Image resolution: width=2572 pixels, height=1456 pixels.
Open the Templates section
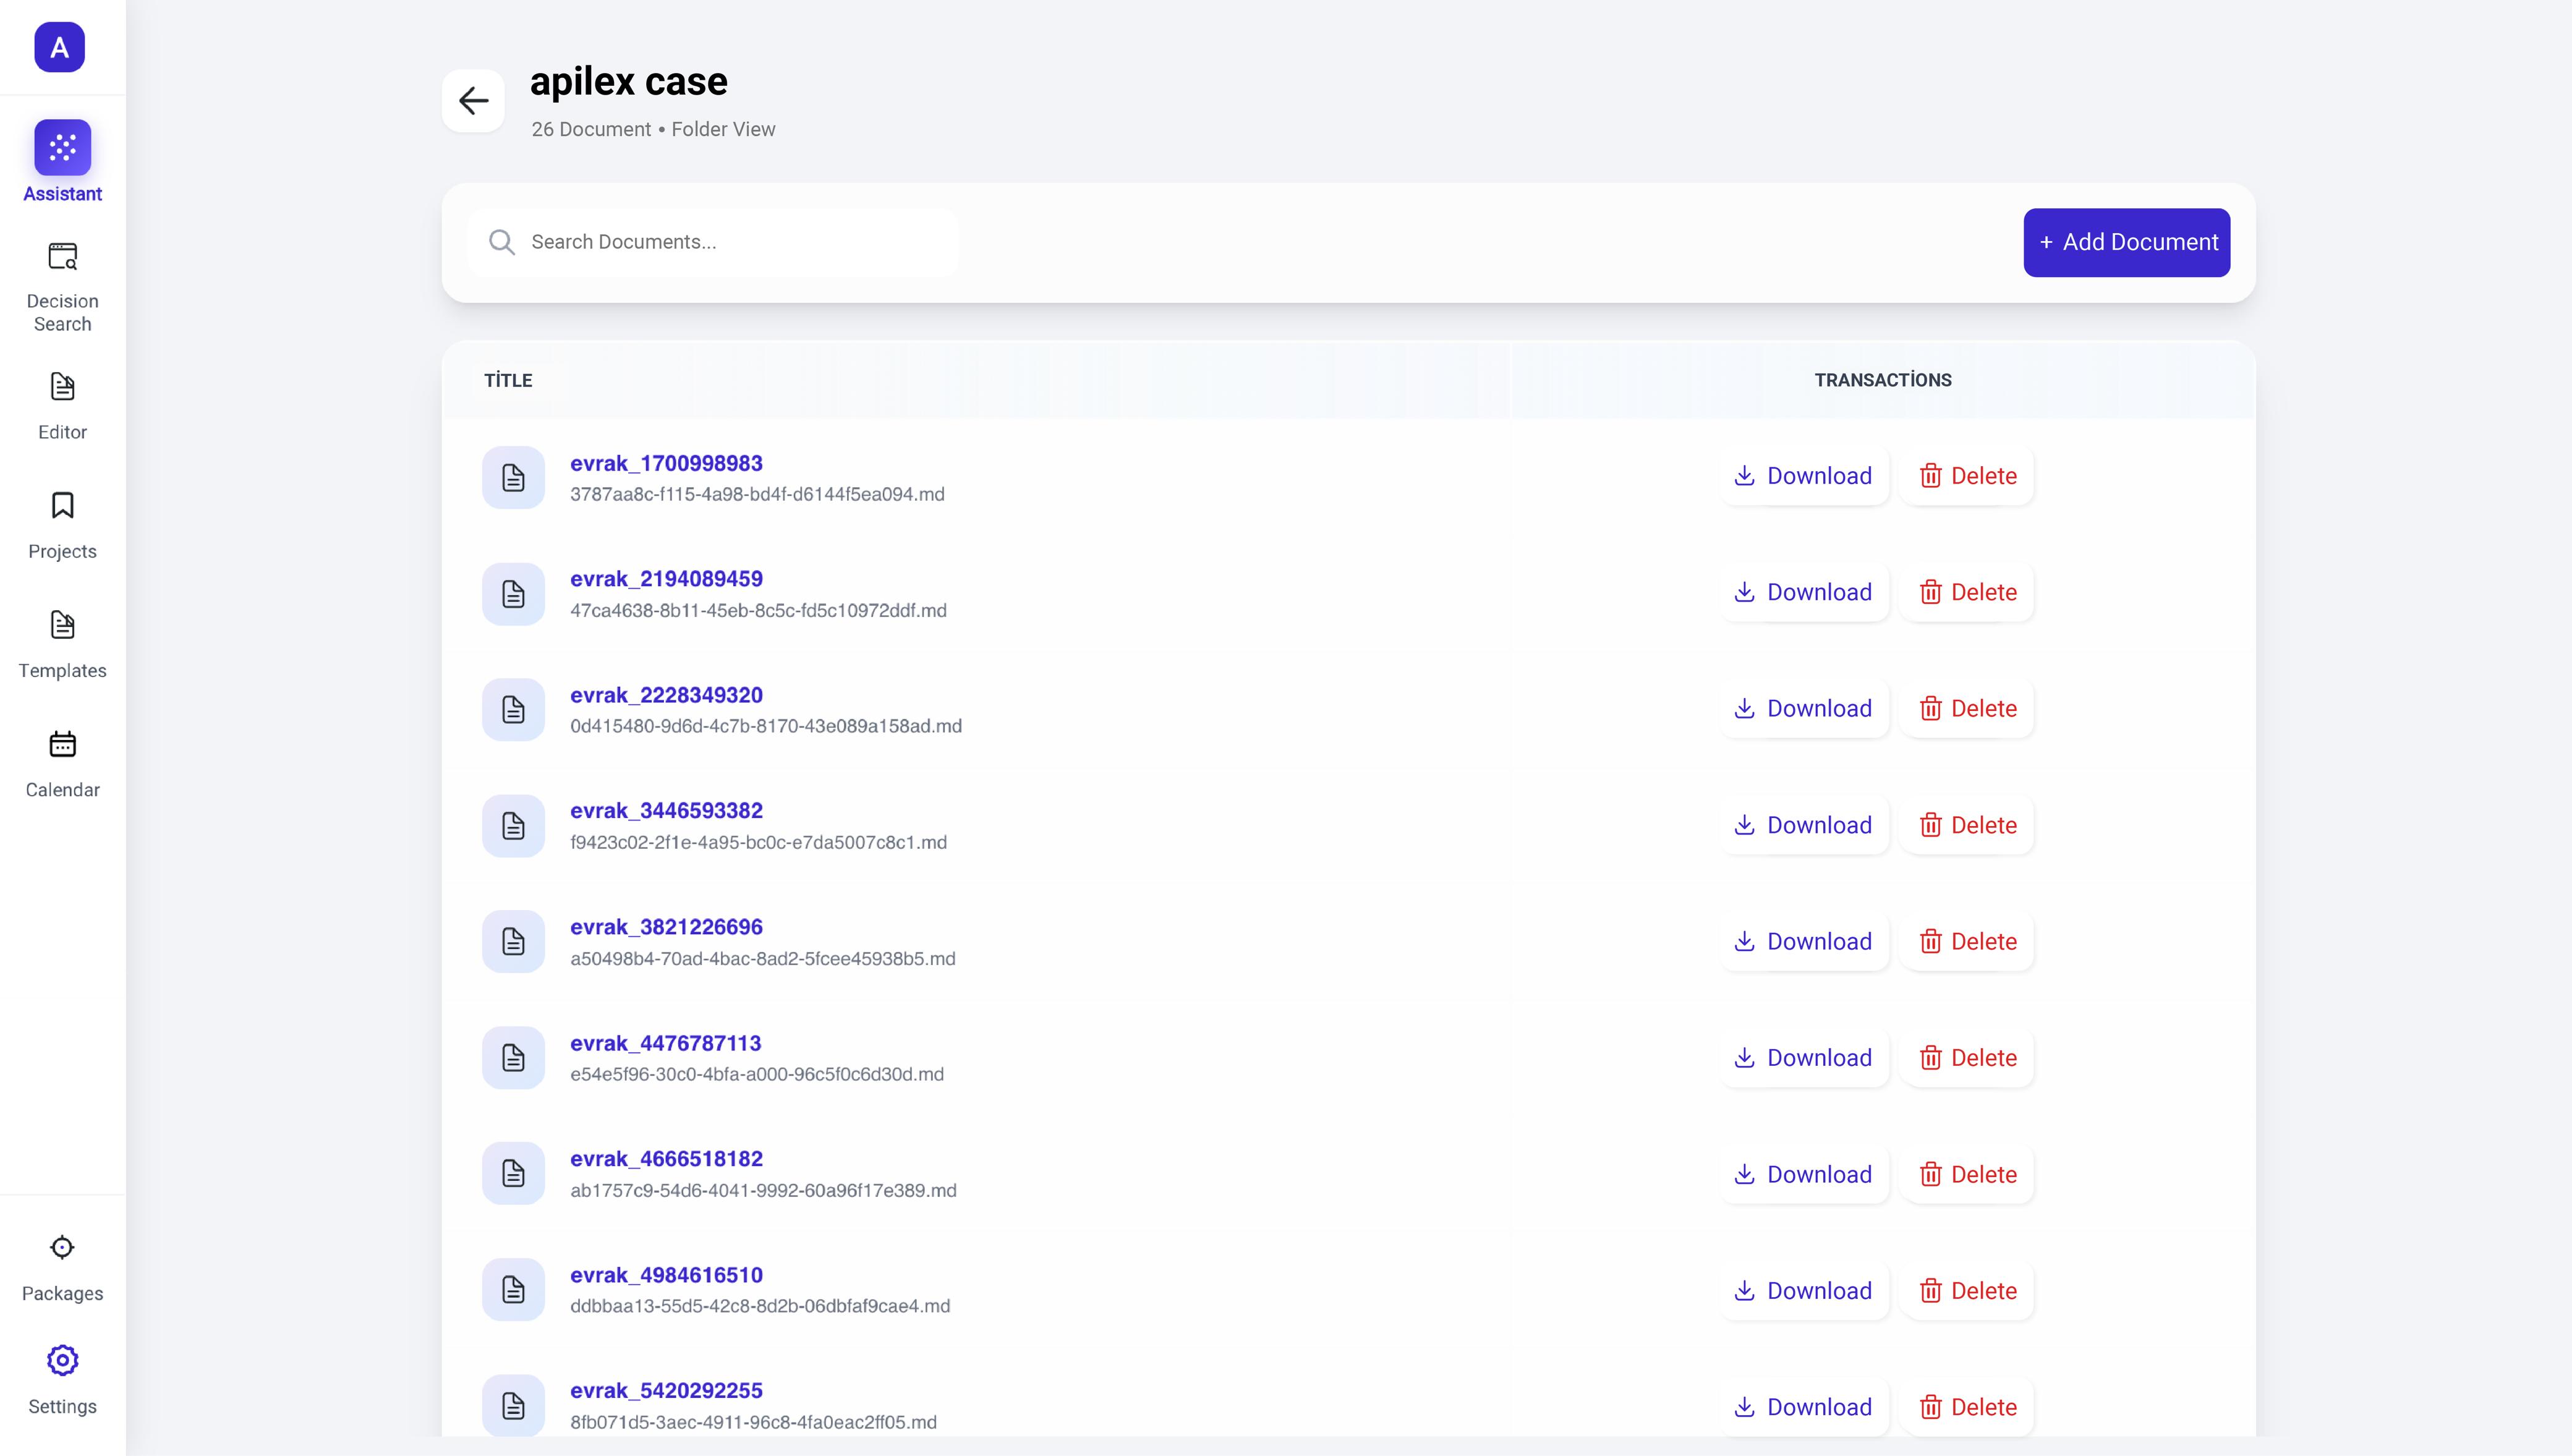point(62,625)
